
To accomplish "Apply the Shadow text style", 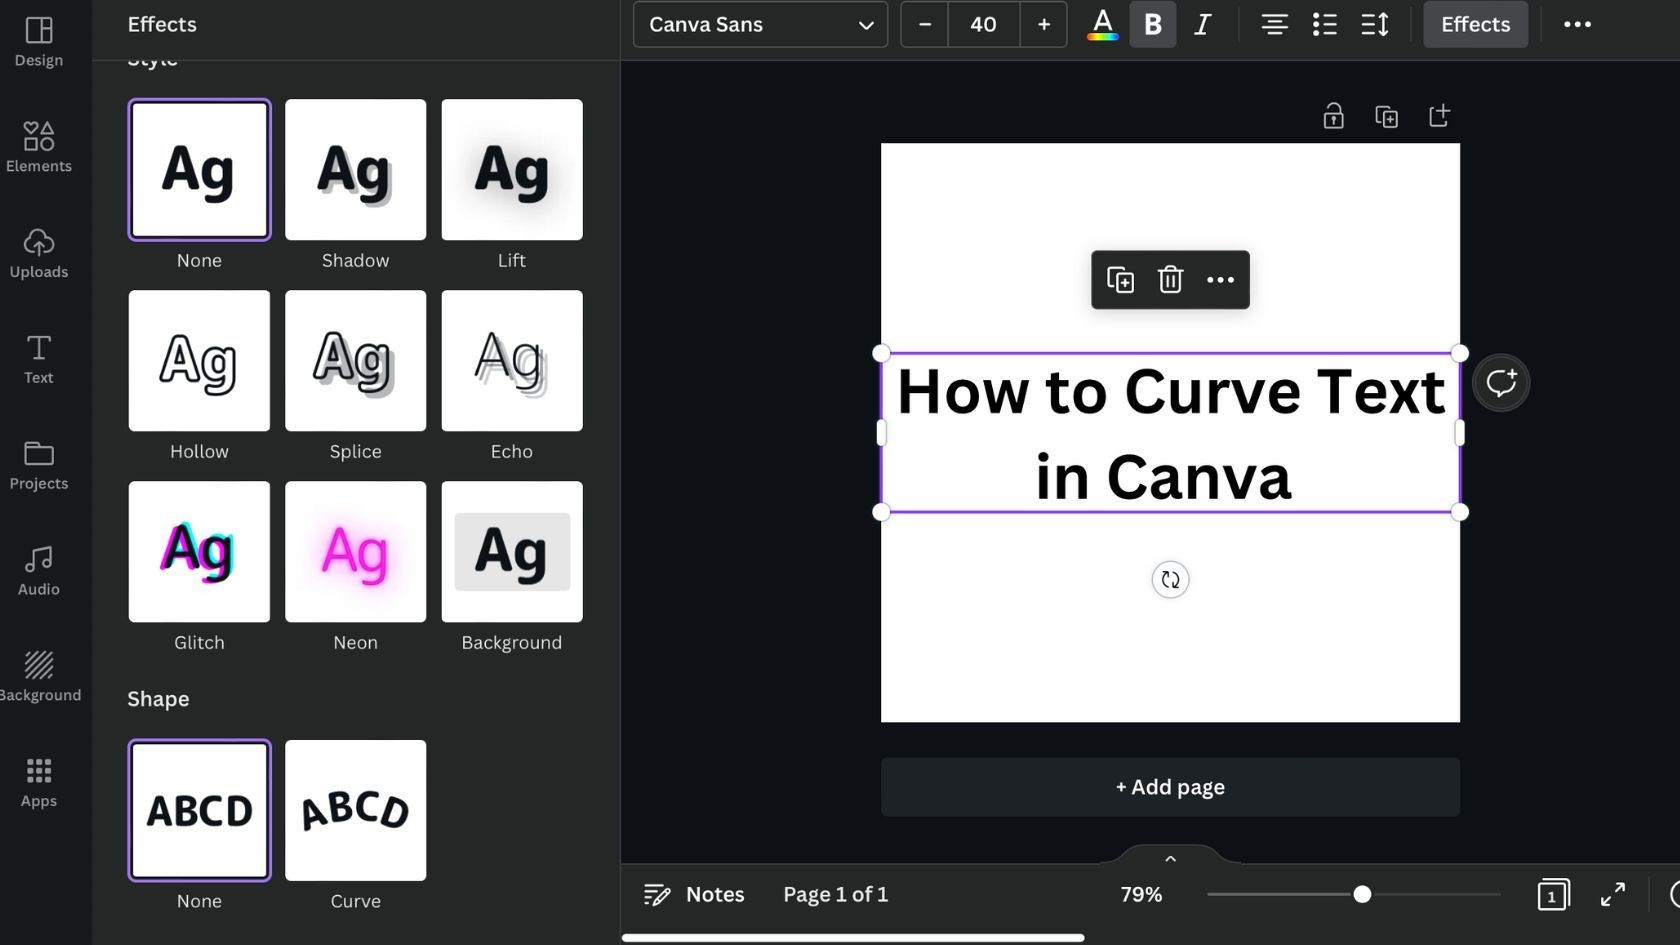I will [x=355, y=169].
